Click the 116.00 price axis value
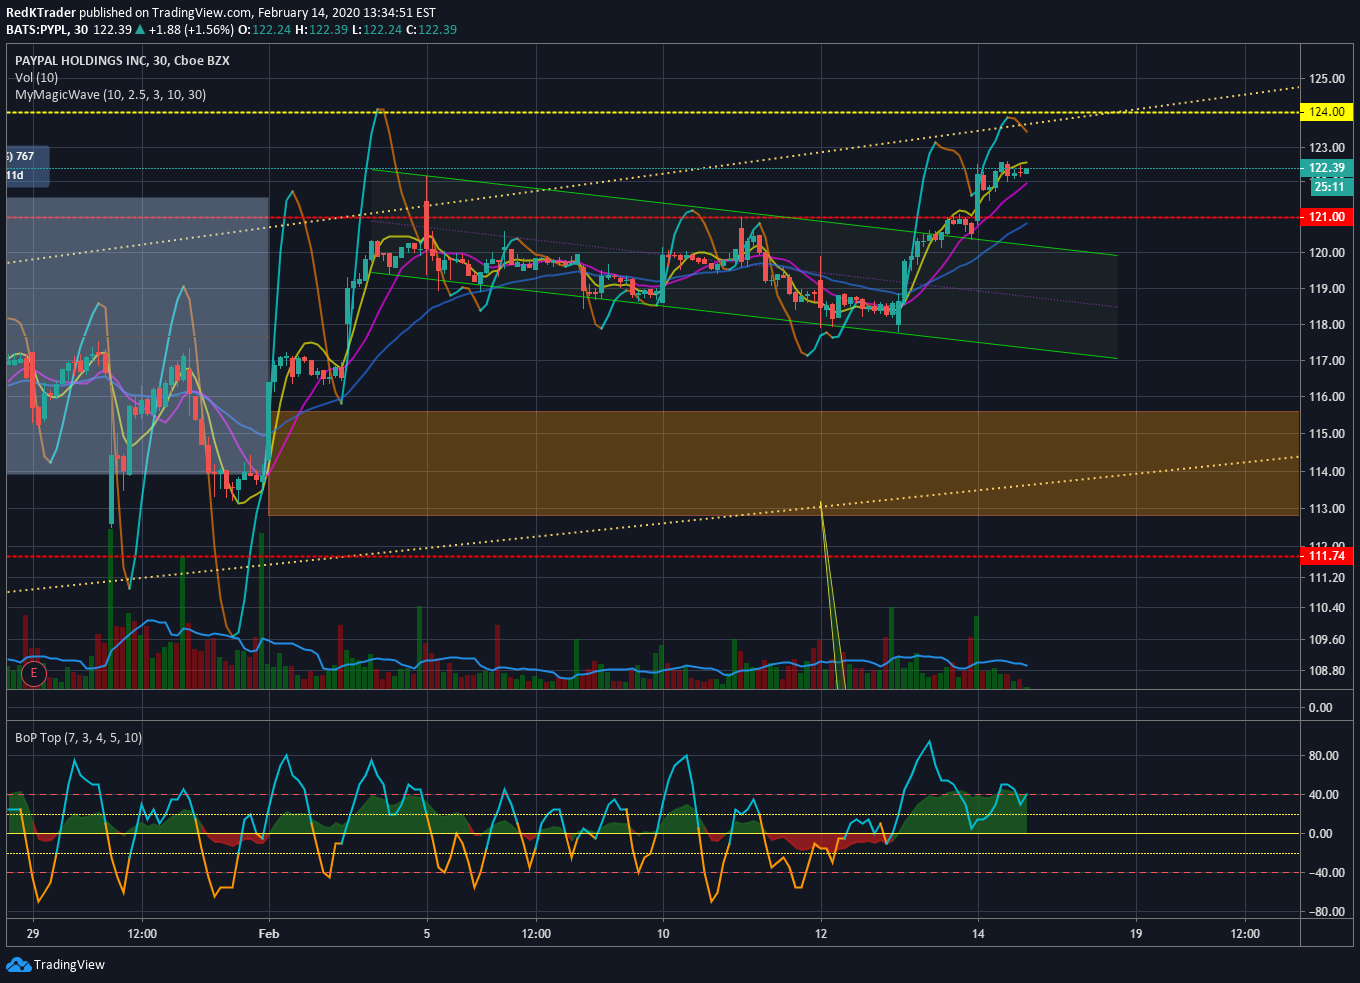 pos(1326,397)
